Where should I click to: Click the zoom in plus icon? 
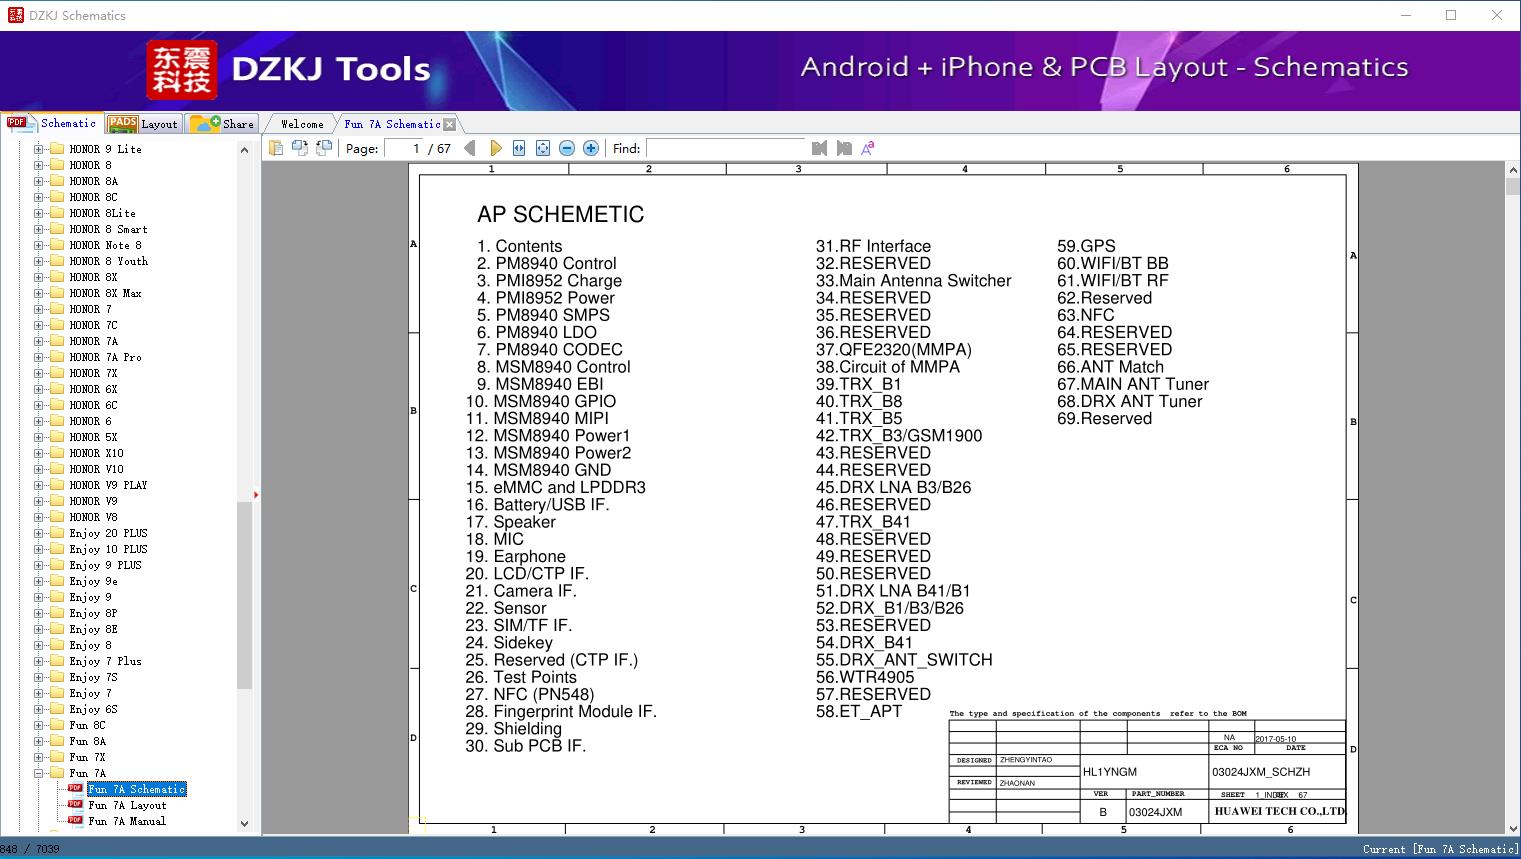click(591, 148)
